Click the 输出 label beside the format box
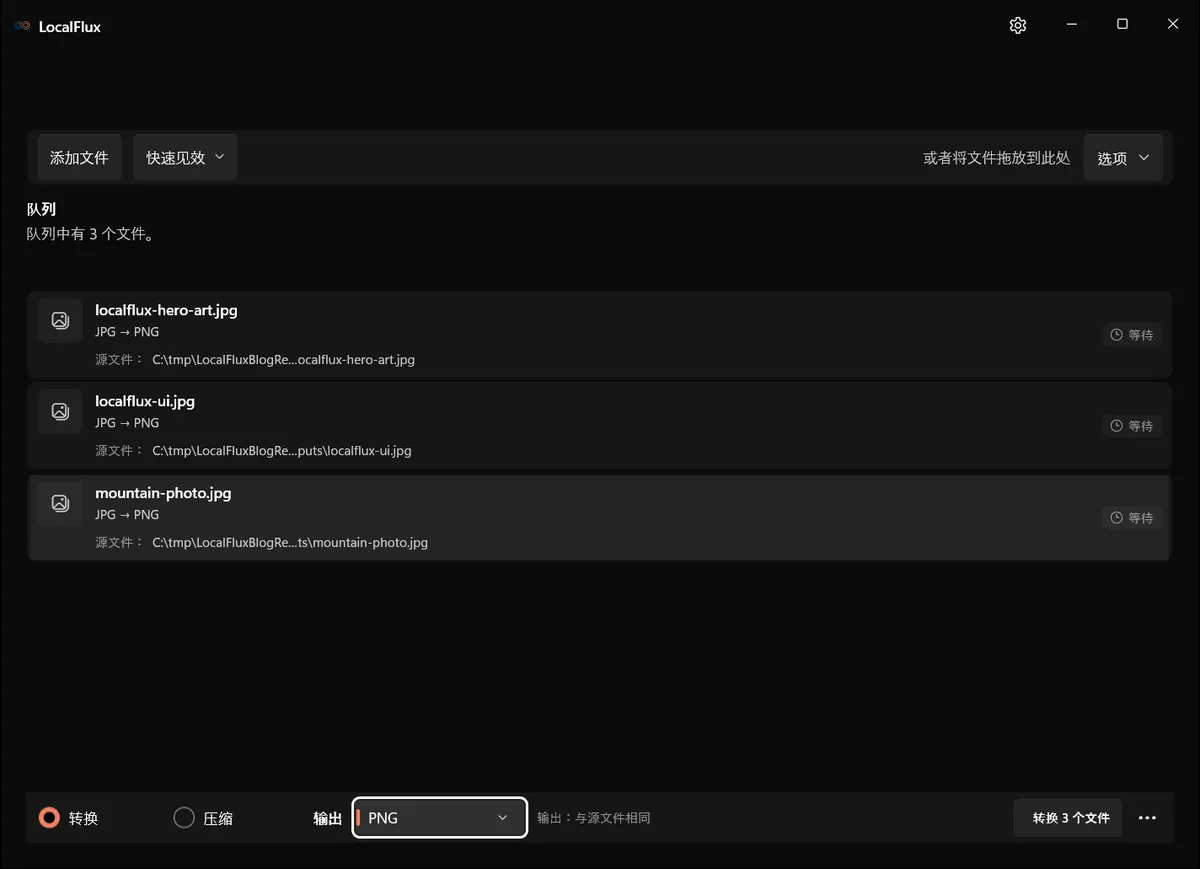 328,818
